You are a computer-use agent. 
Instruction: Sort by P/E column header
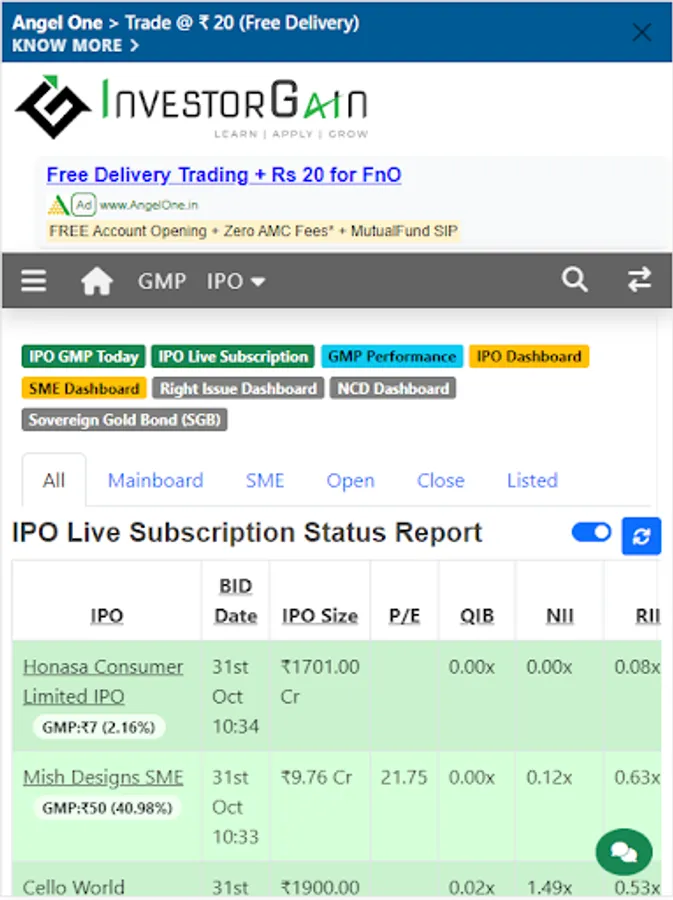point(404,615)
